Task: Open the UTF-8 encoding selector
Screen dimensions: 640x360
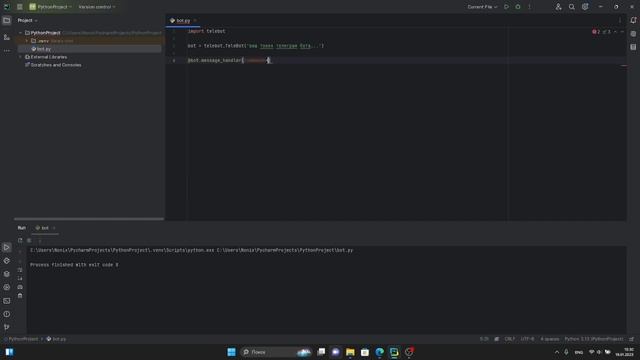Action: tap(527, 339)
